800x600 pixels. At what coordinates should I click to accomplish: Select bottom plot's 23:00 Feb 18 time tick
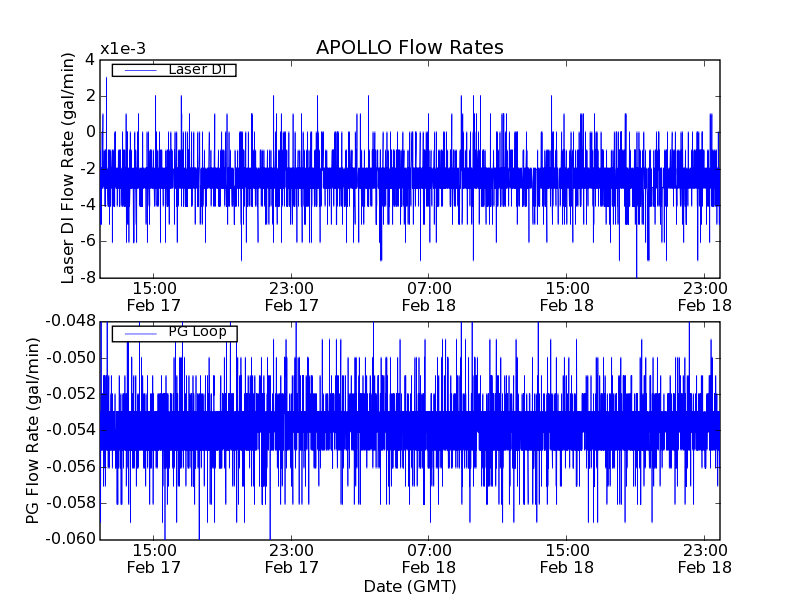click(x=704, y=558)
